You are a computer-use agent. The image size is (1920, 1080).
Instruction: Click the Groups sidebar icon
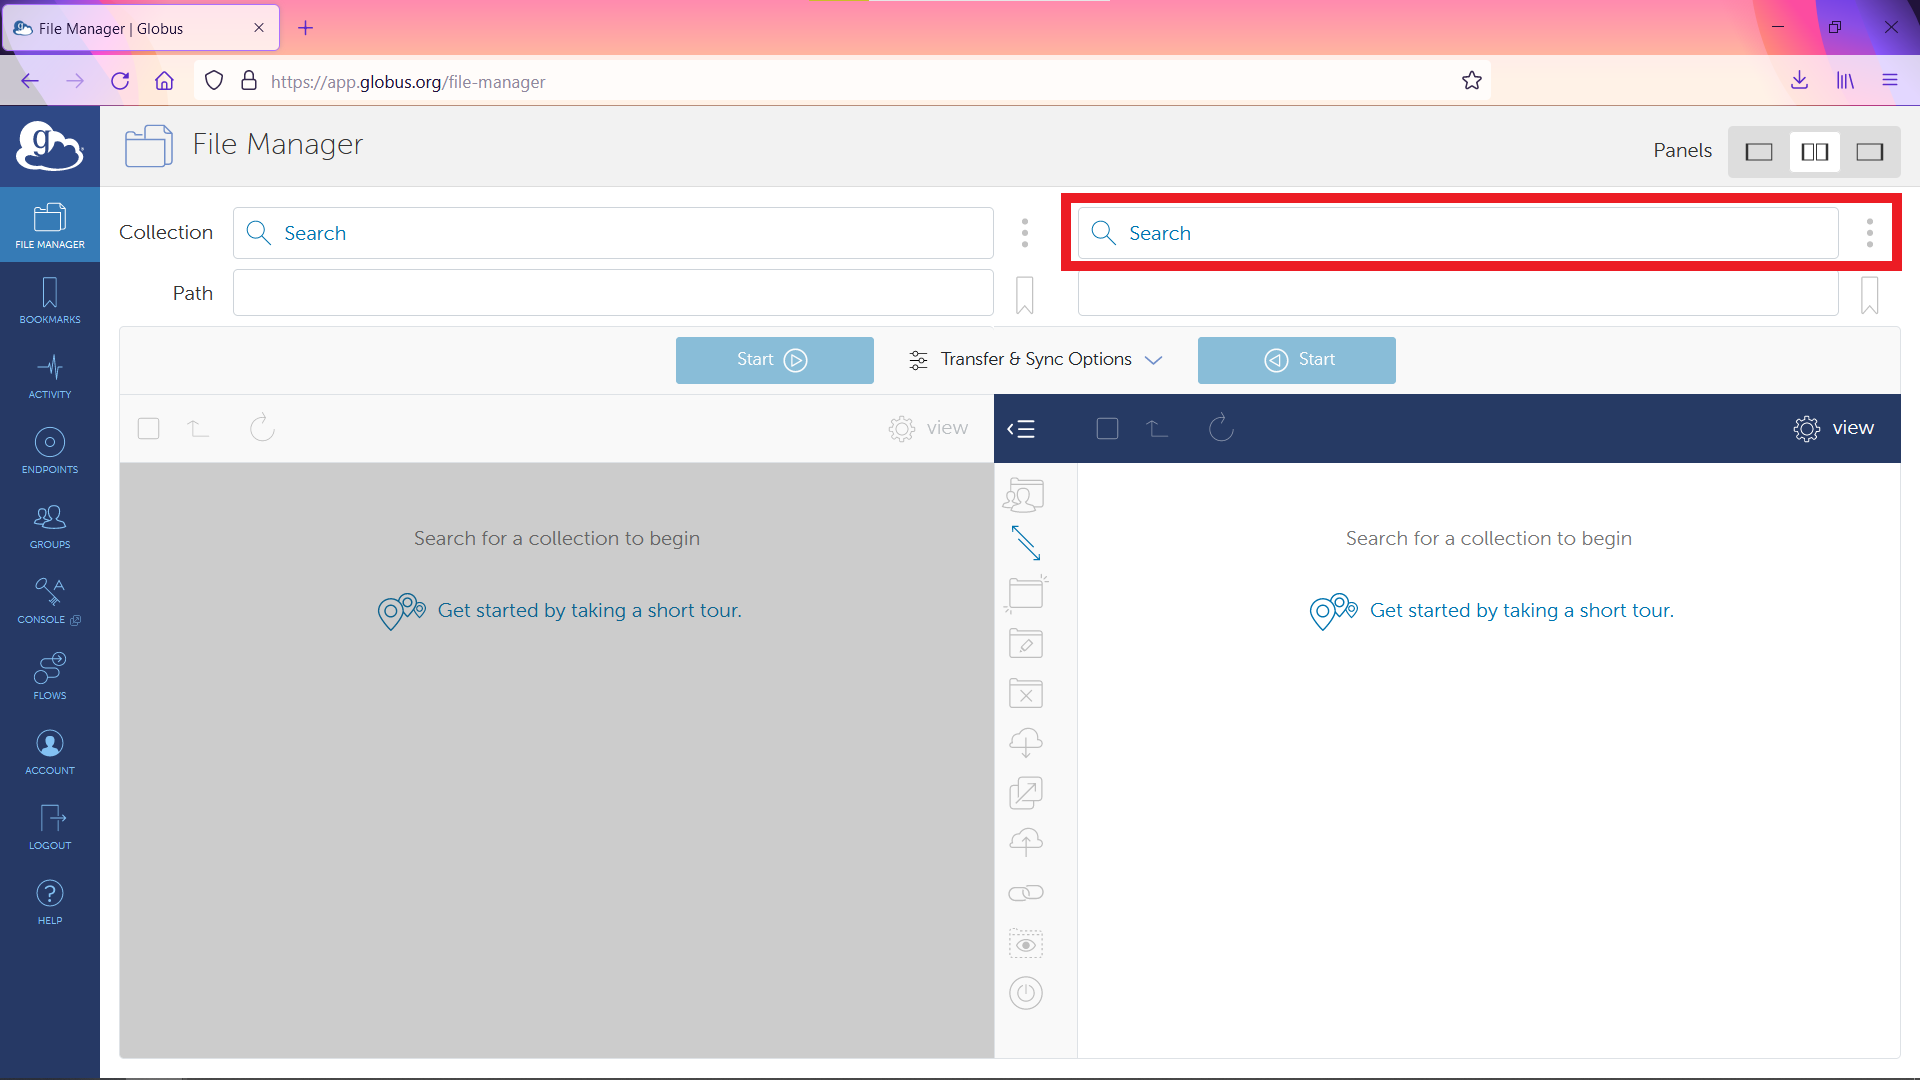(x=49, y=526)
